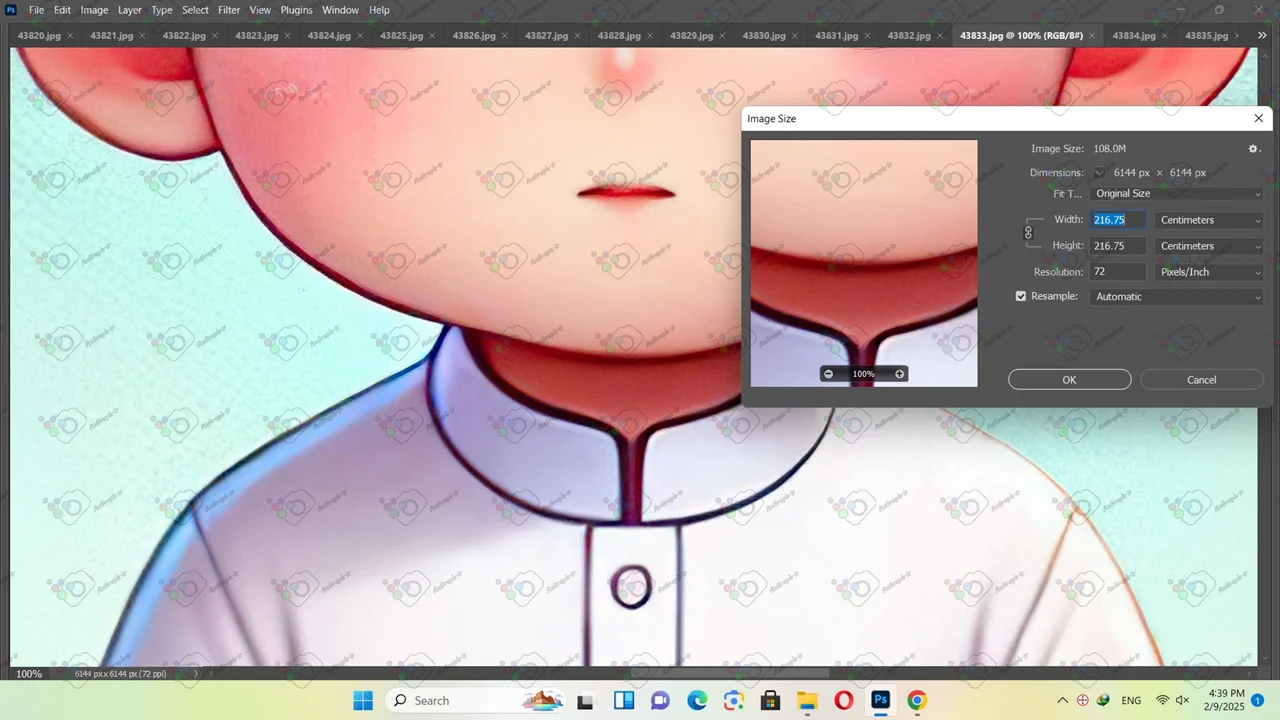Zoom out the Image Size preview
The image size is (1280, 720).
click(828, 374)
